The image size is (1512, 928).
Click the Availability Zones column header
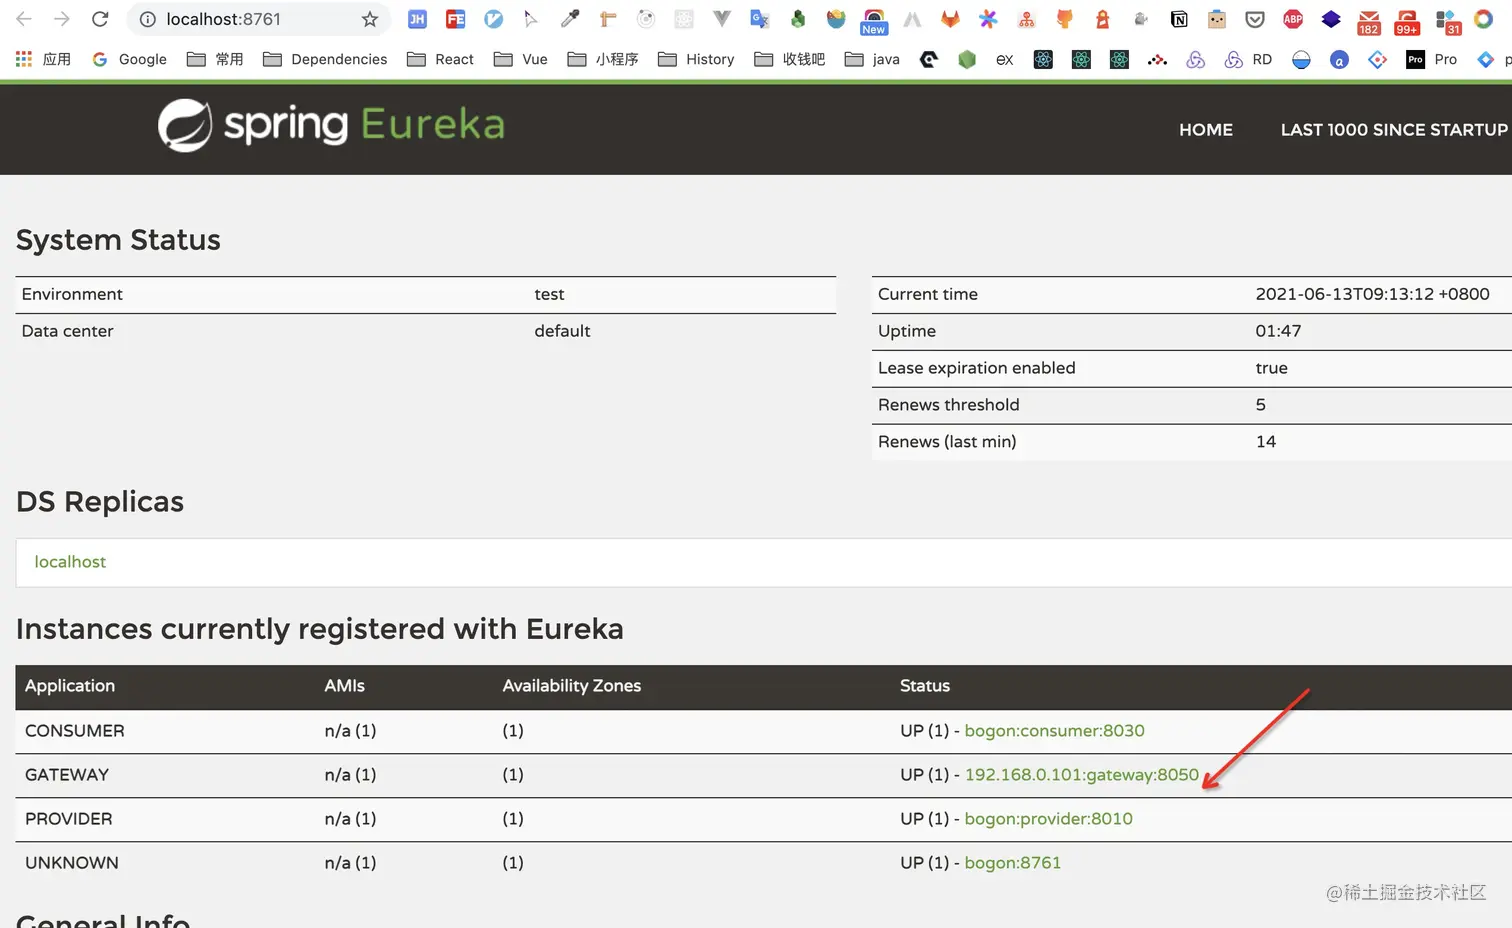(572, 686)
